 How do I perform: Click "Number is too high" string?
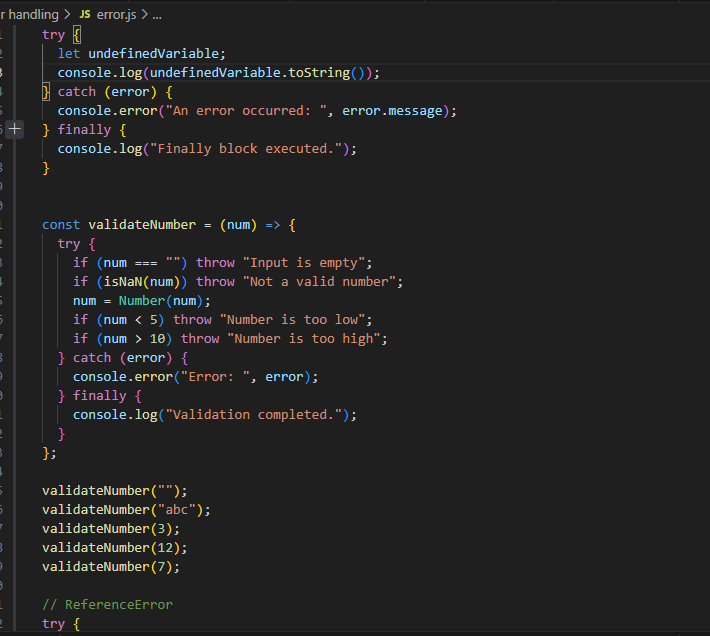tap(303, 339)
